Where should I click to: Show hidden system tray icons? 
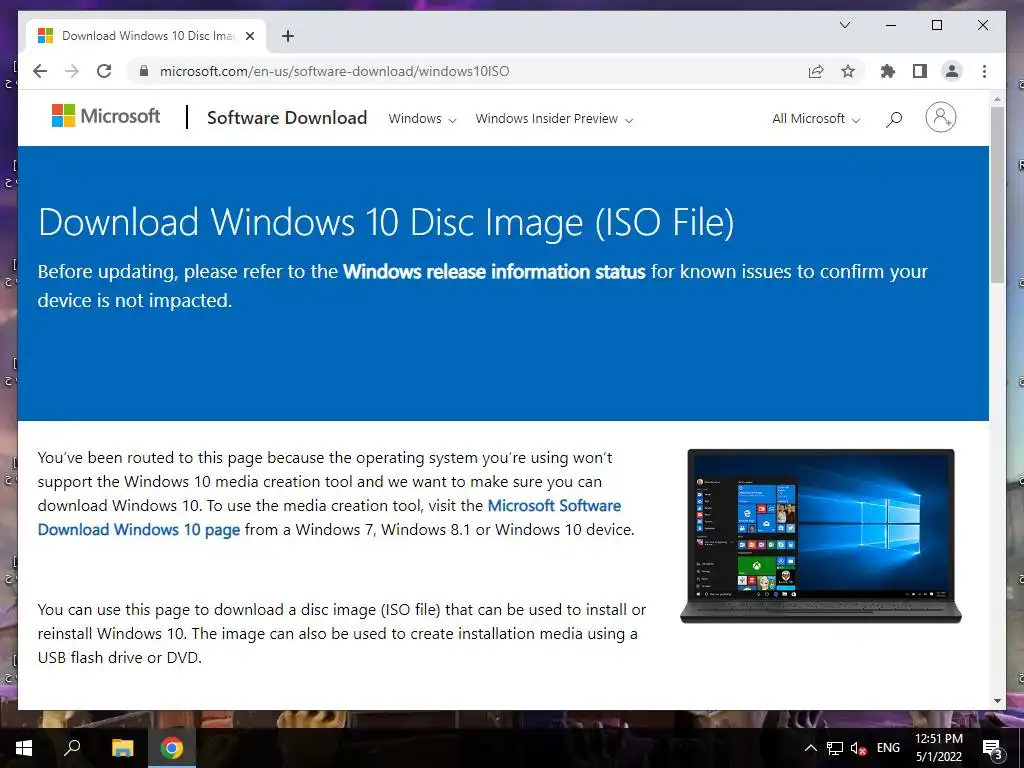coord(810,748)
